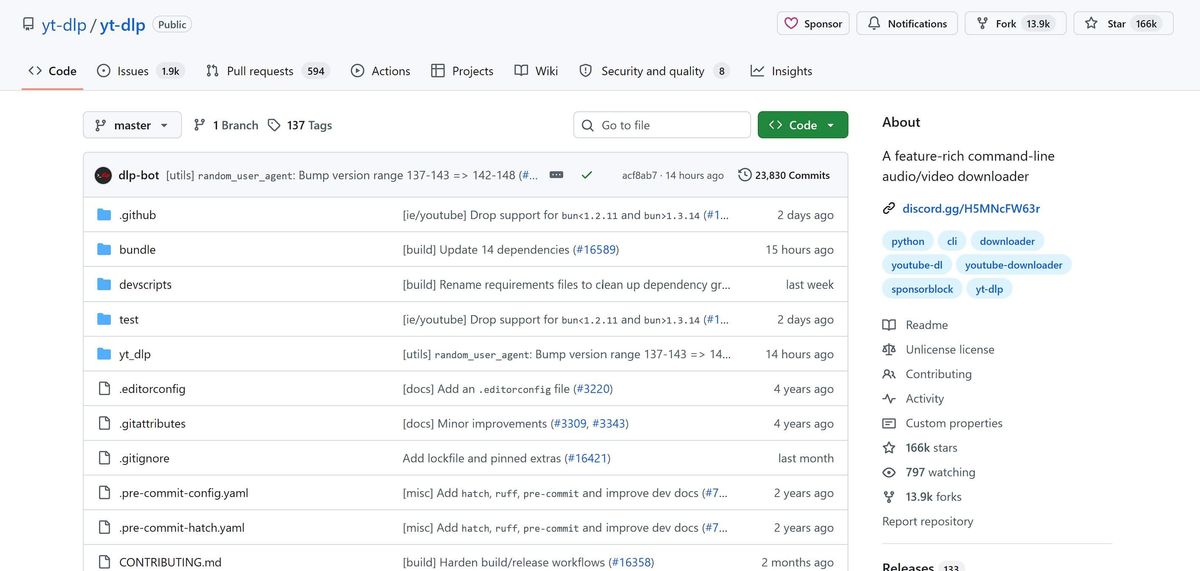
Task: Open the Pull requests tab
Action: coord(266,71)
